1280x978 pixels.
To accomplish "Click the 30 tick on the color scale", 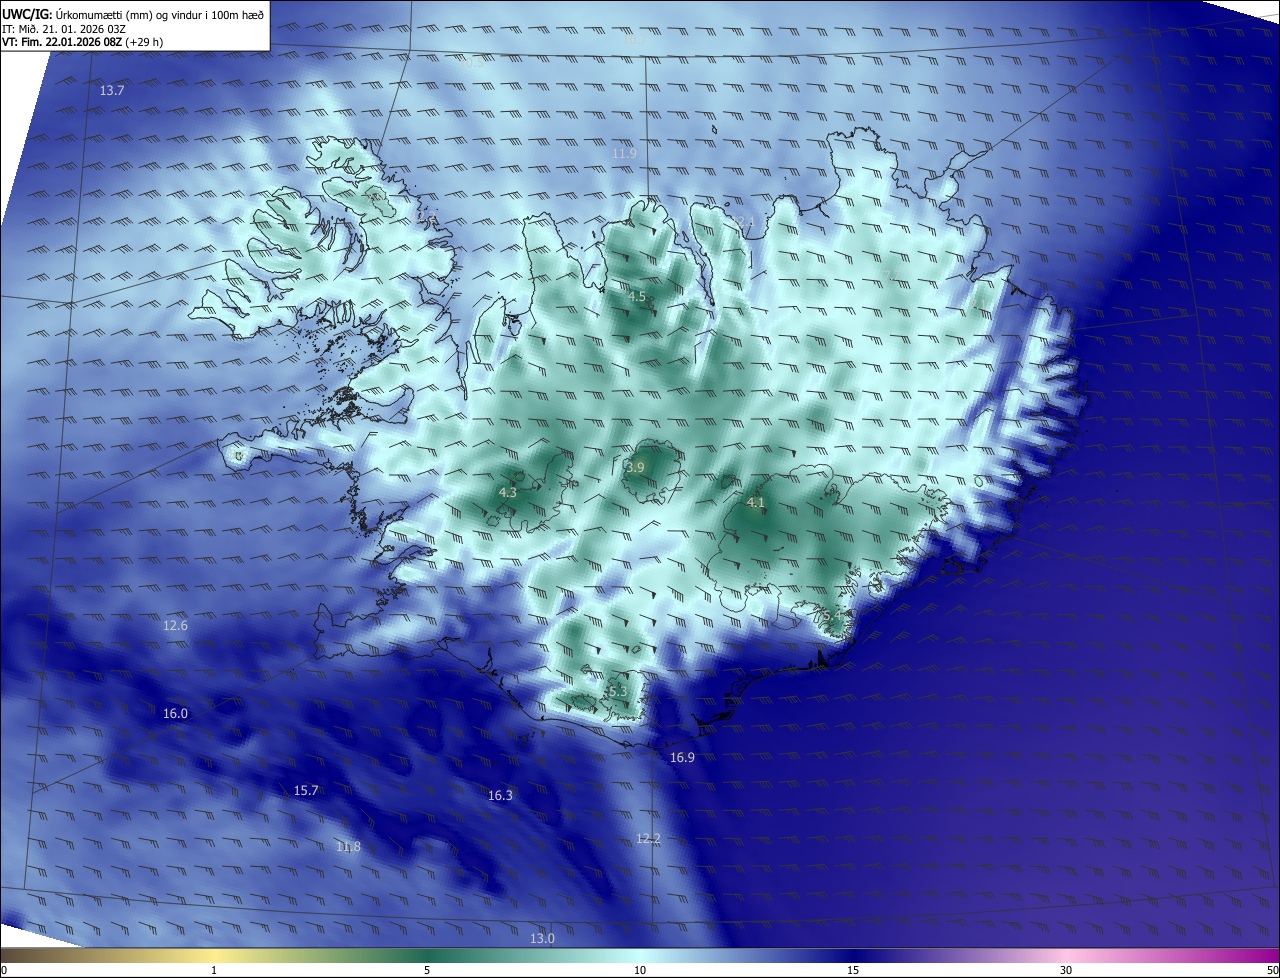I will (x=1066, y=970).
